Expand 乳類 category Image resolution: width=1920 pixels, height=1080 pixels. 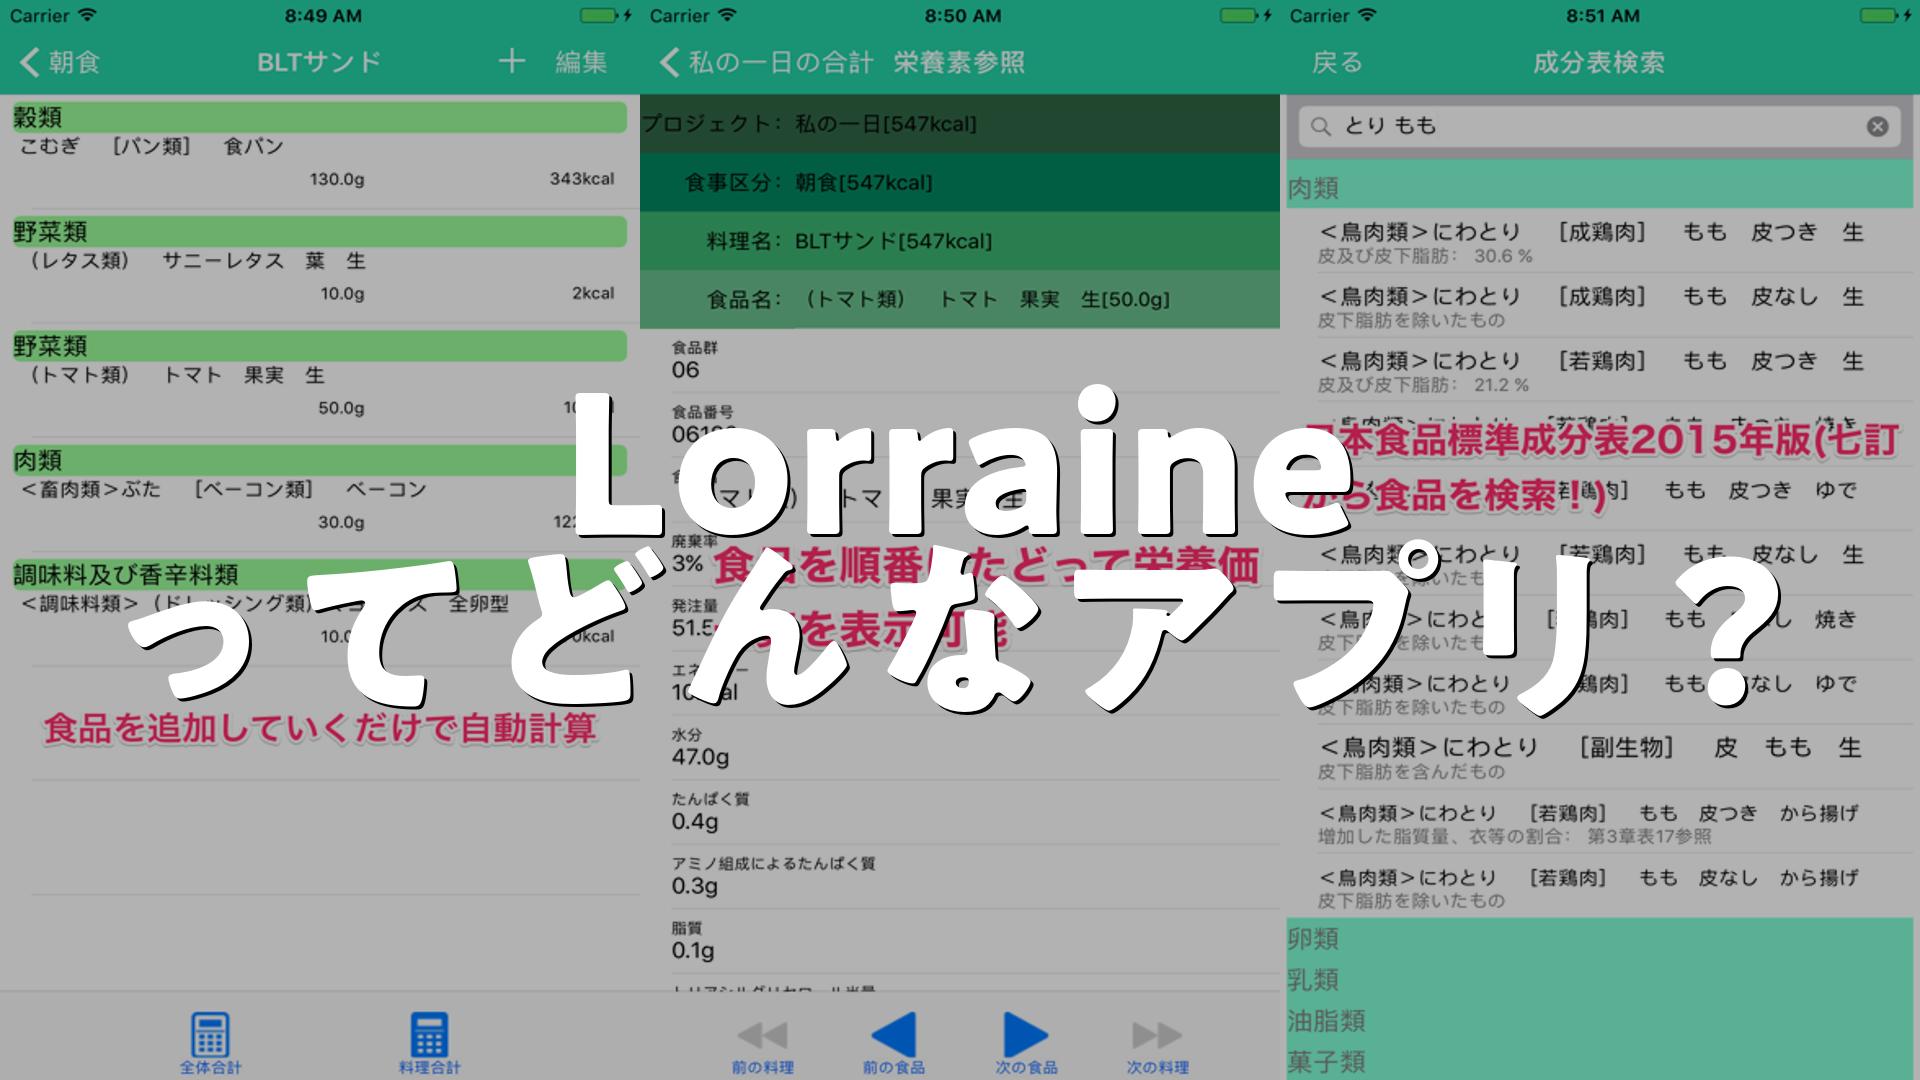pos(1600,980)
